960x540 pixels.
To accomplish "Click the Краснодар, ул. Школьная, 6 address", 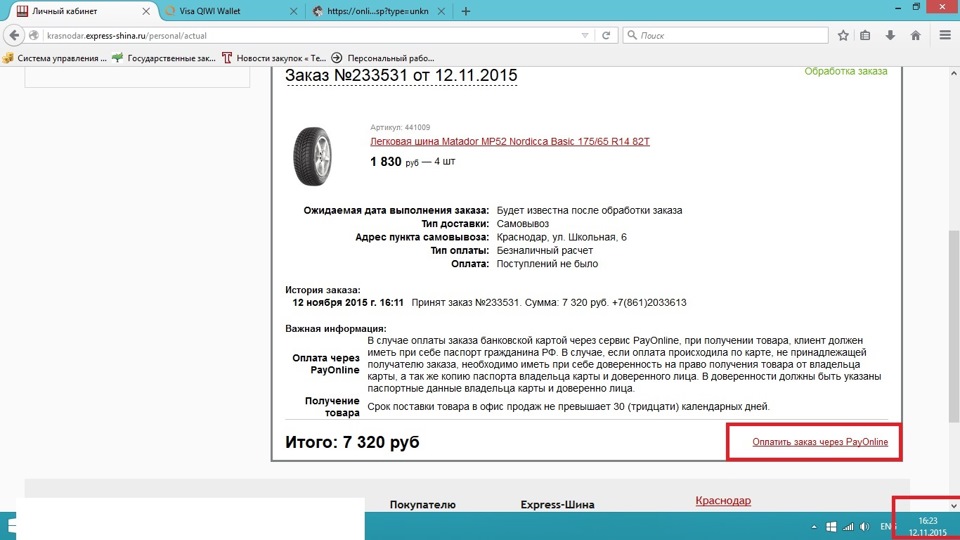I will (x=561, y=237).
